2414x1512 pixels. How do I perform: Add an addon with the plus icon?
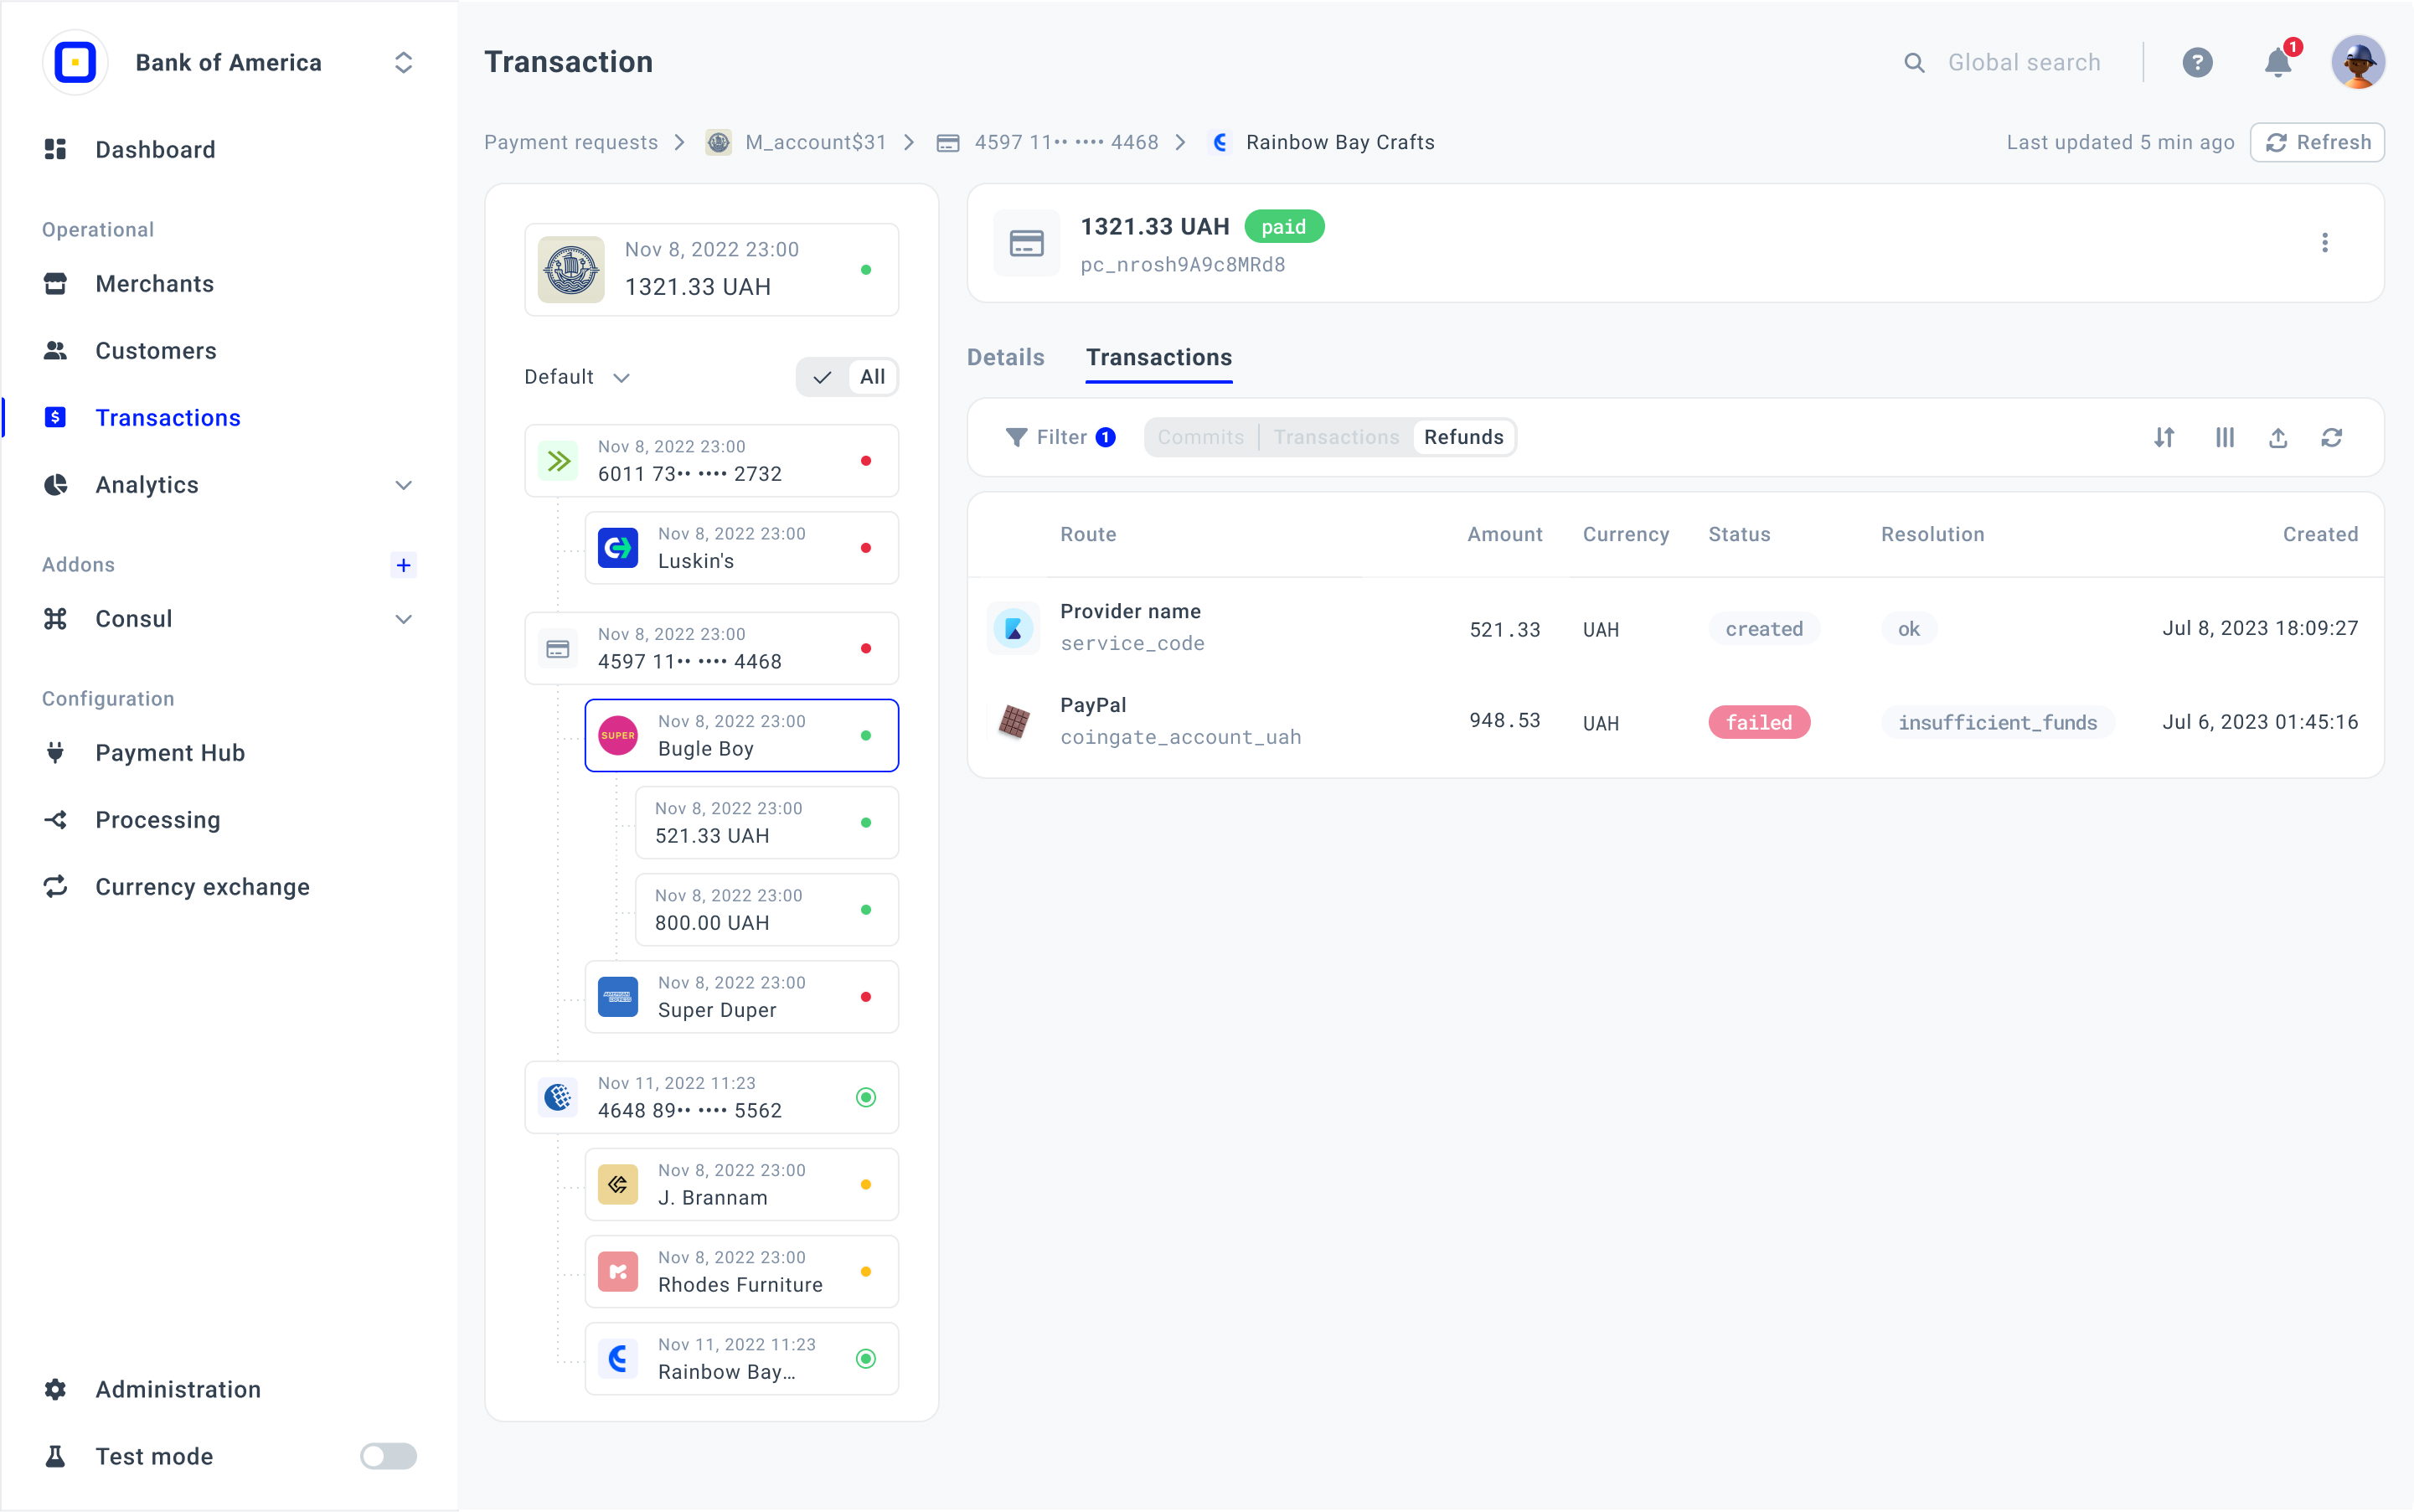tap(403, 565)
